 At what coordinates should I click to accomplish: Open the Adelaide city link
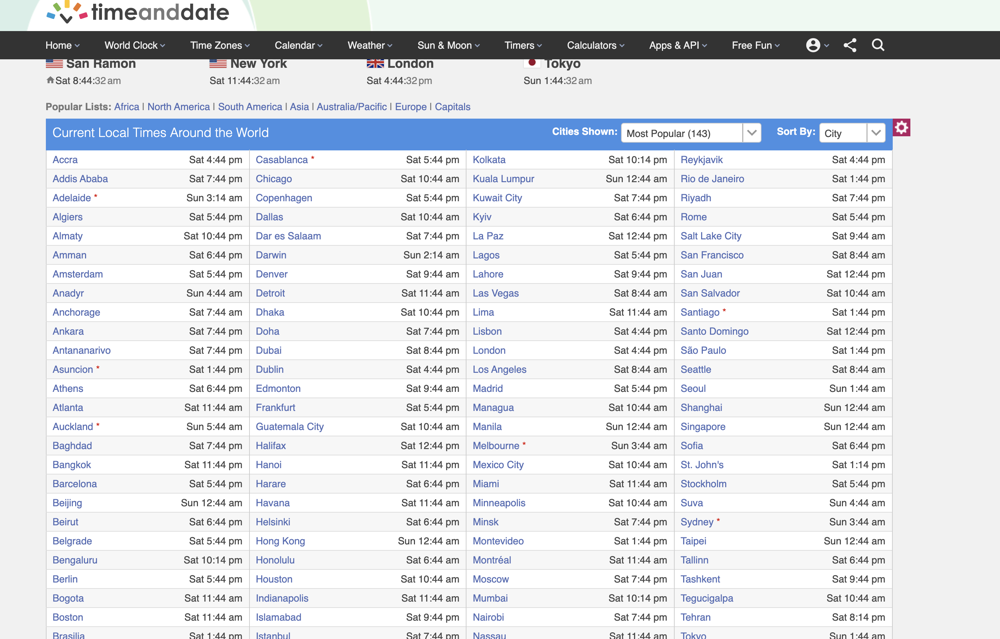[71, 198]
